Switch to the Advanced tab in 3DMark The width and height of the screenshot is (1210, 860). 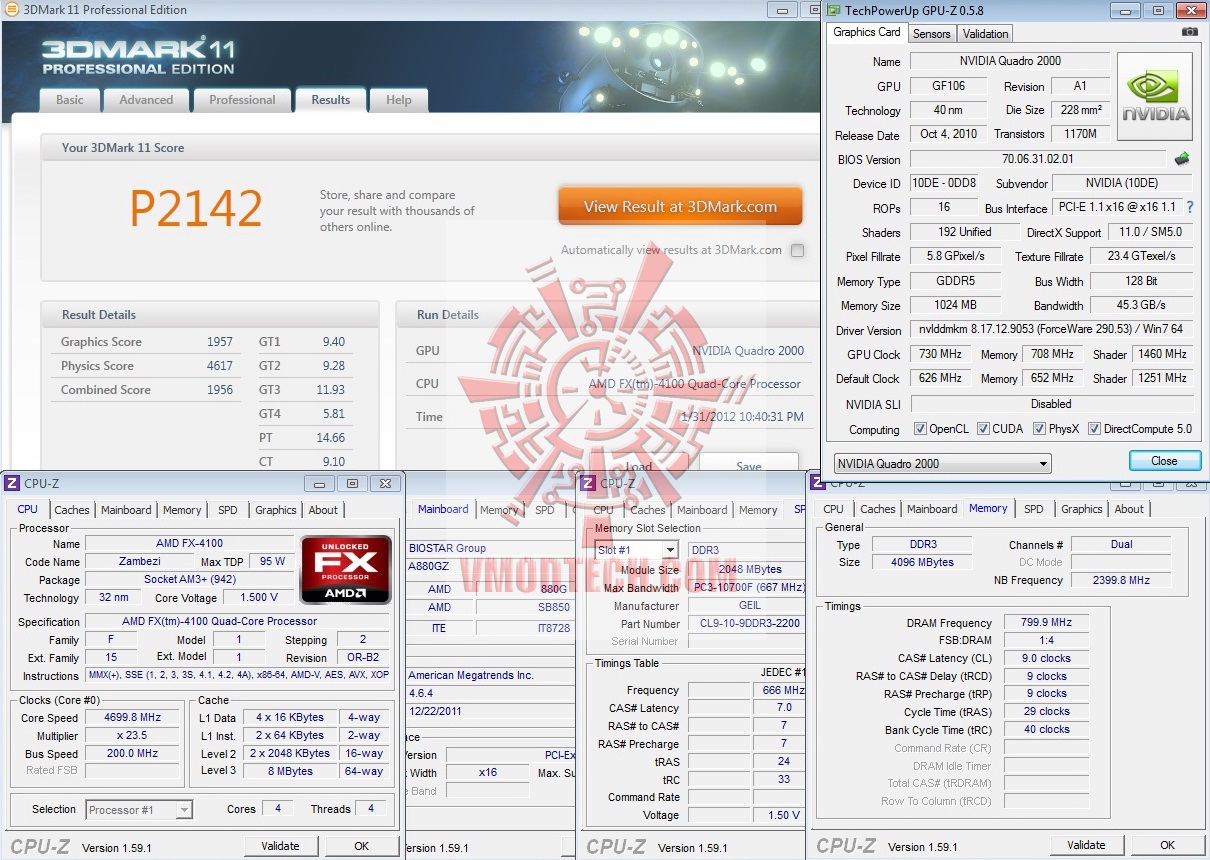(x=146, y=100)
